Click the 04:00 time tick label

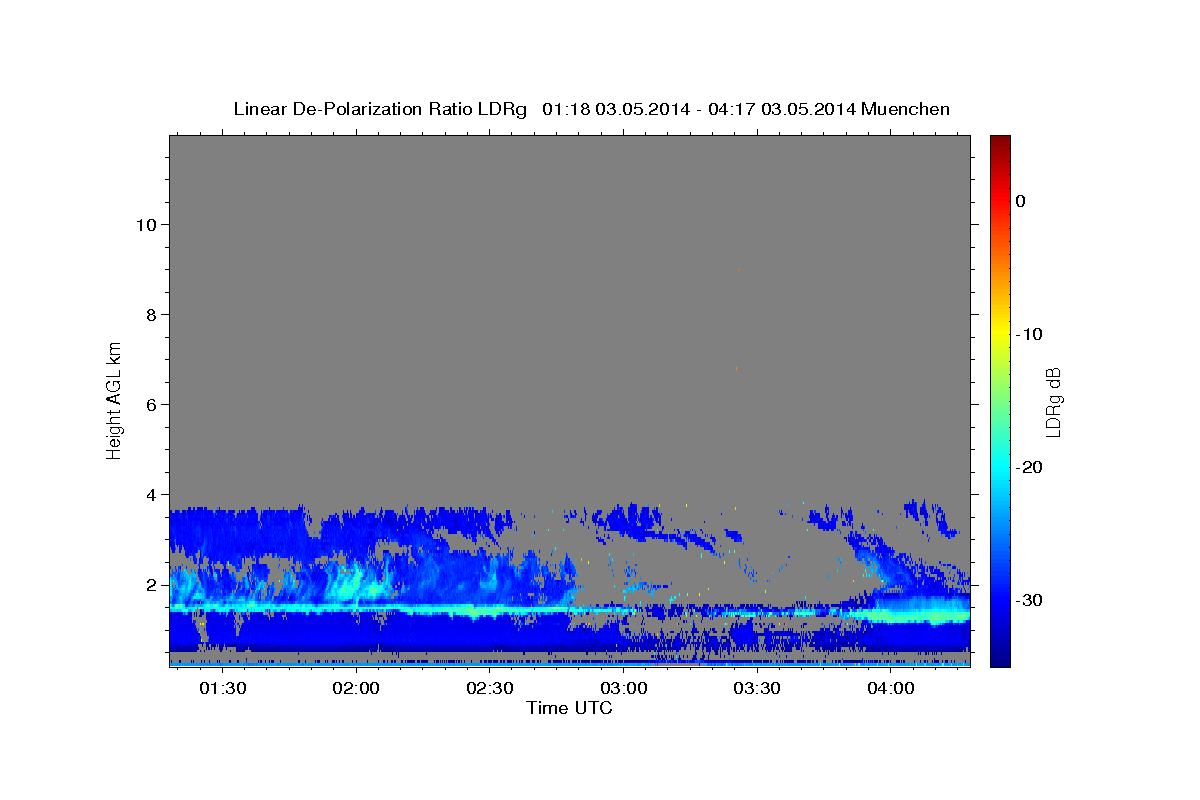[890, 689]
